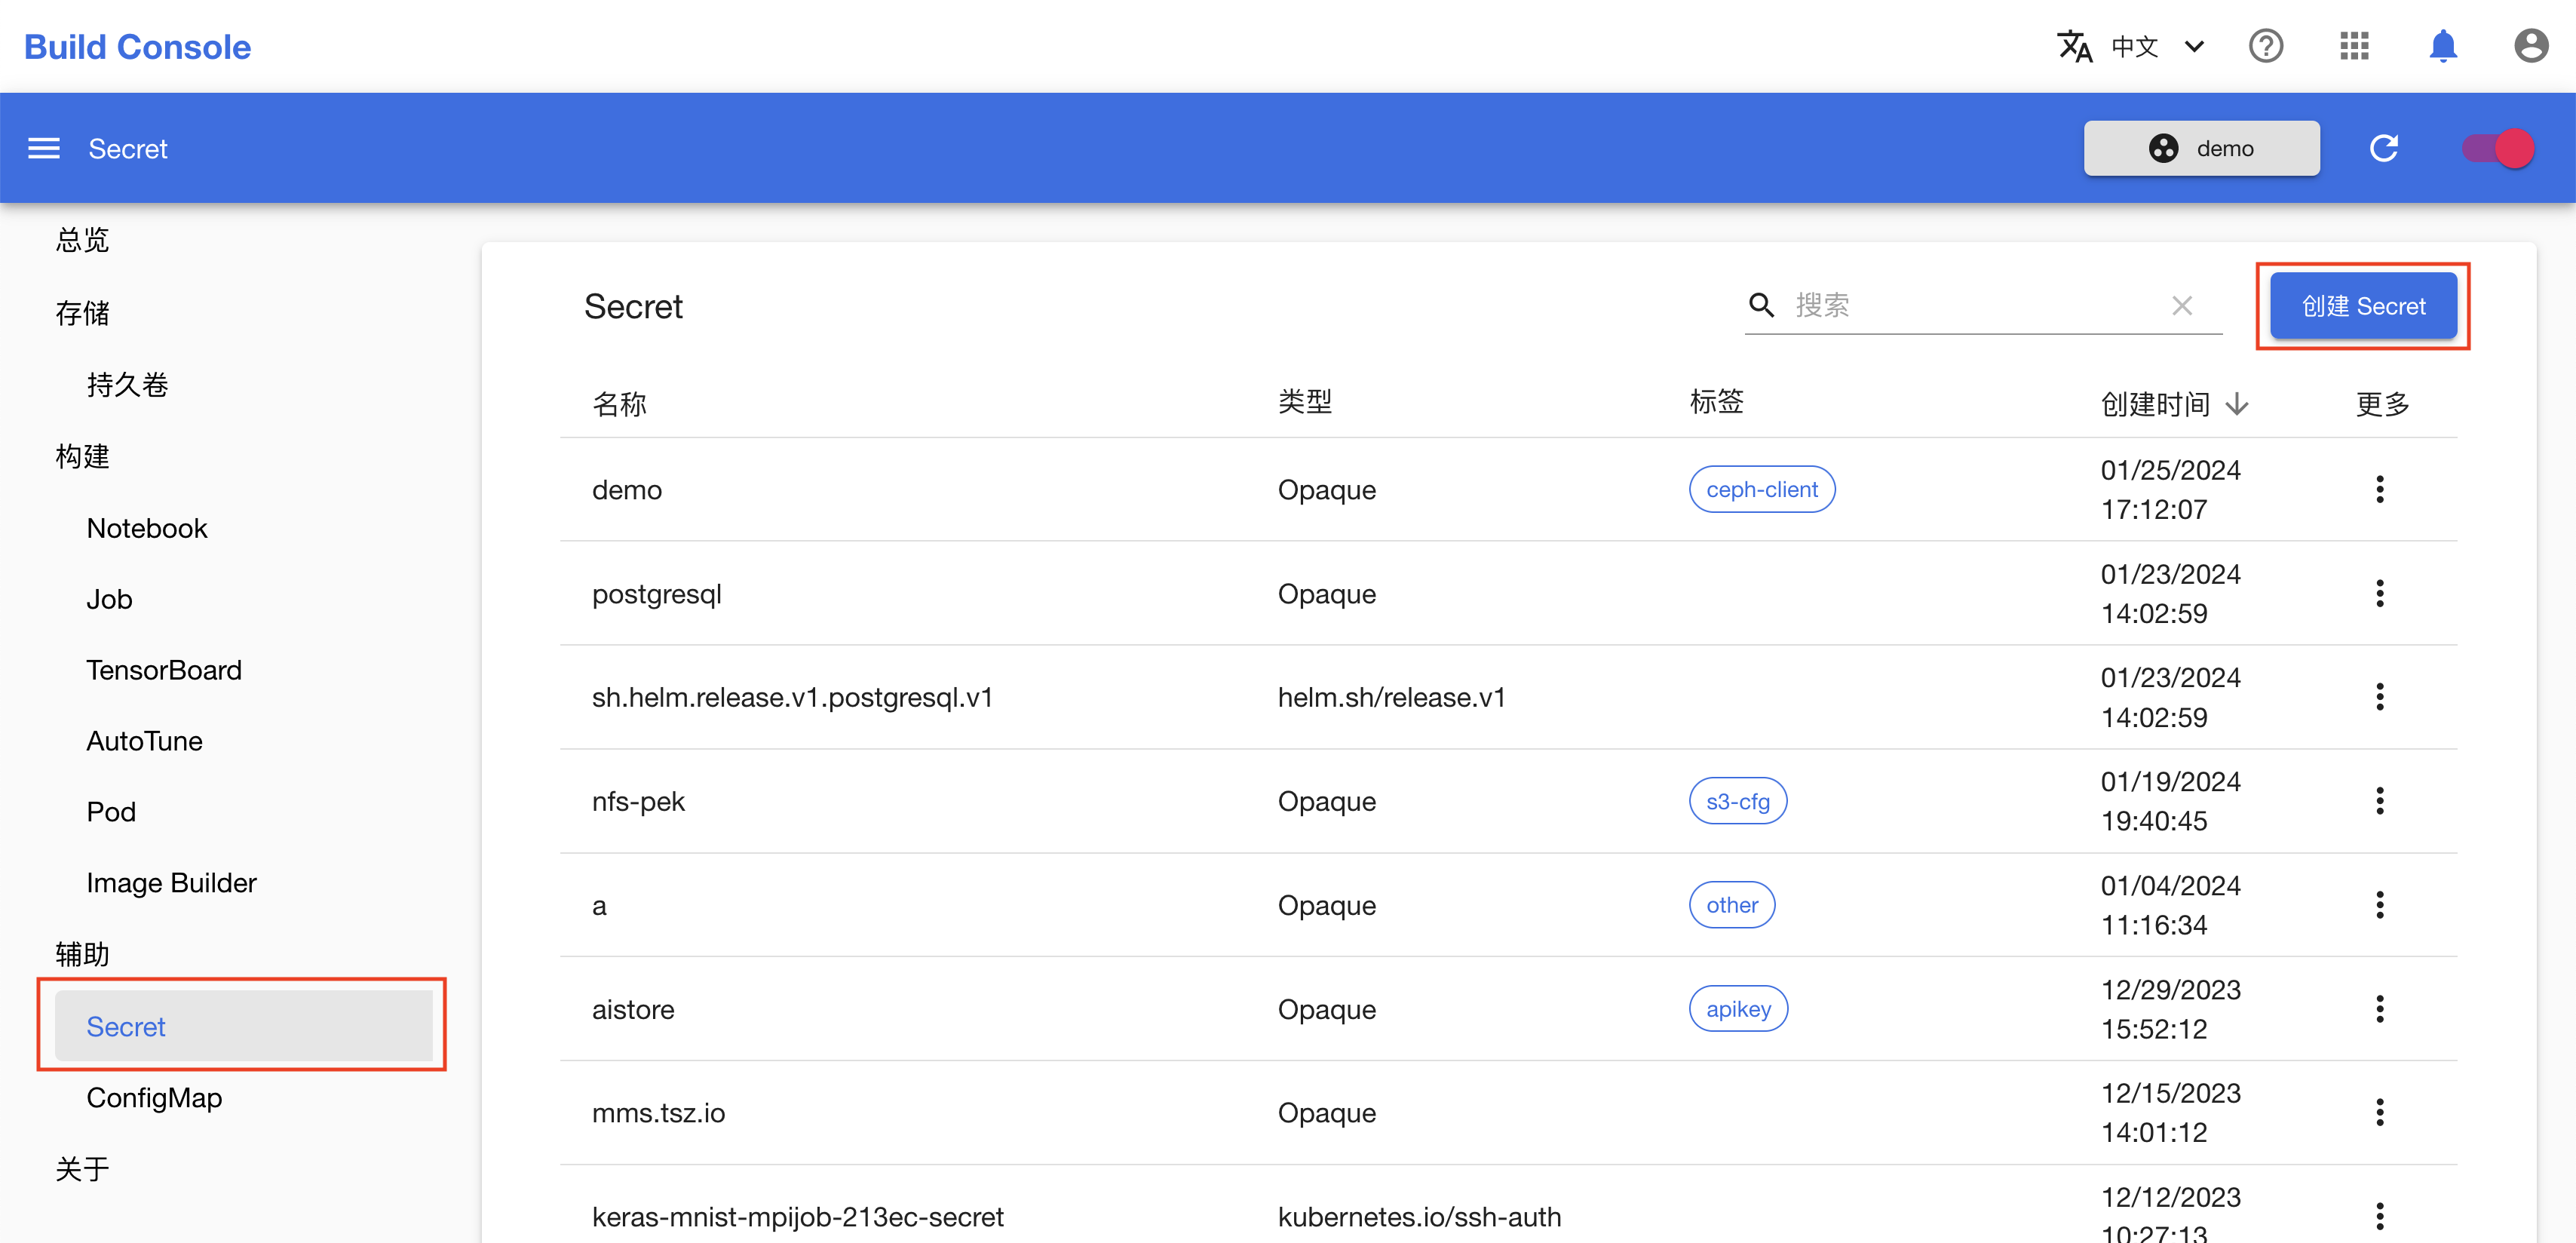
Task: Click the s3-cfg label chip
Action: click(x=1738, y=801)
